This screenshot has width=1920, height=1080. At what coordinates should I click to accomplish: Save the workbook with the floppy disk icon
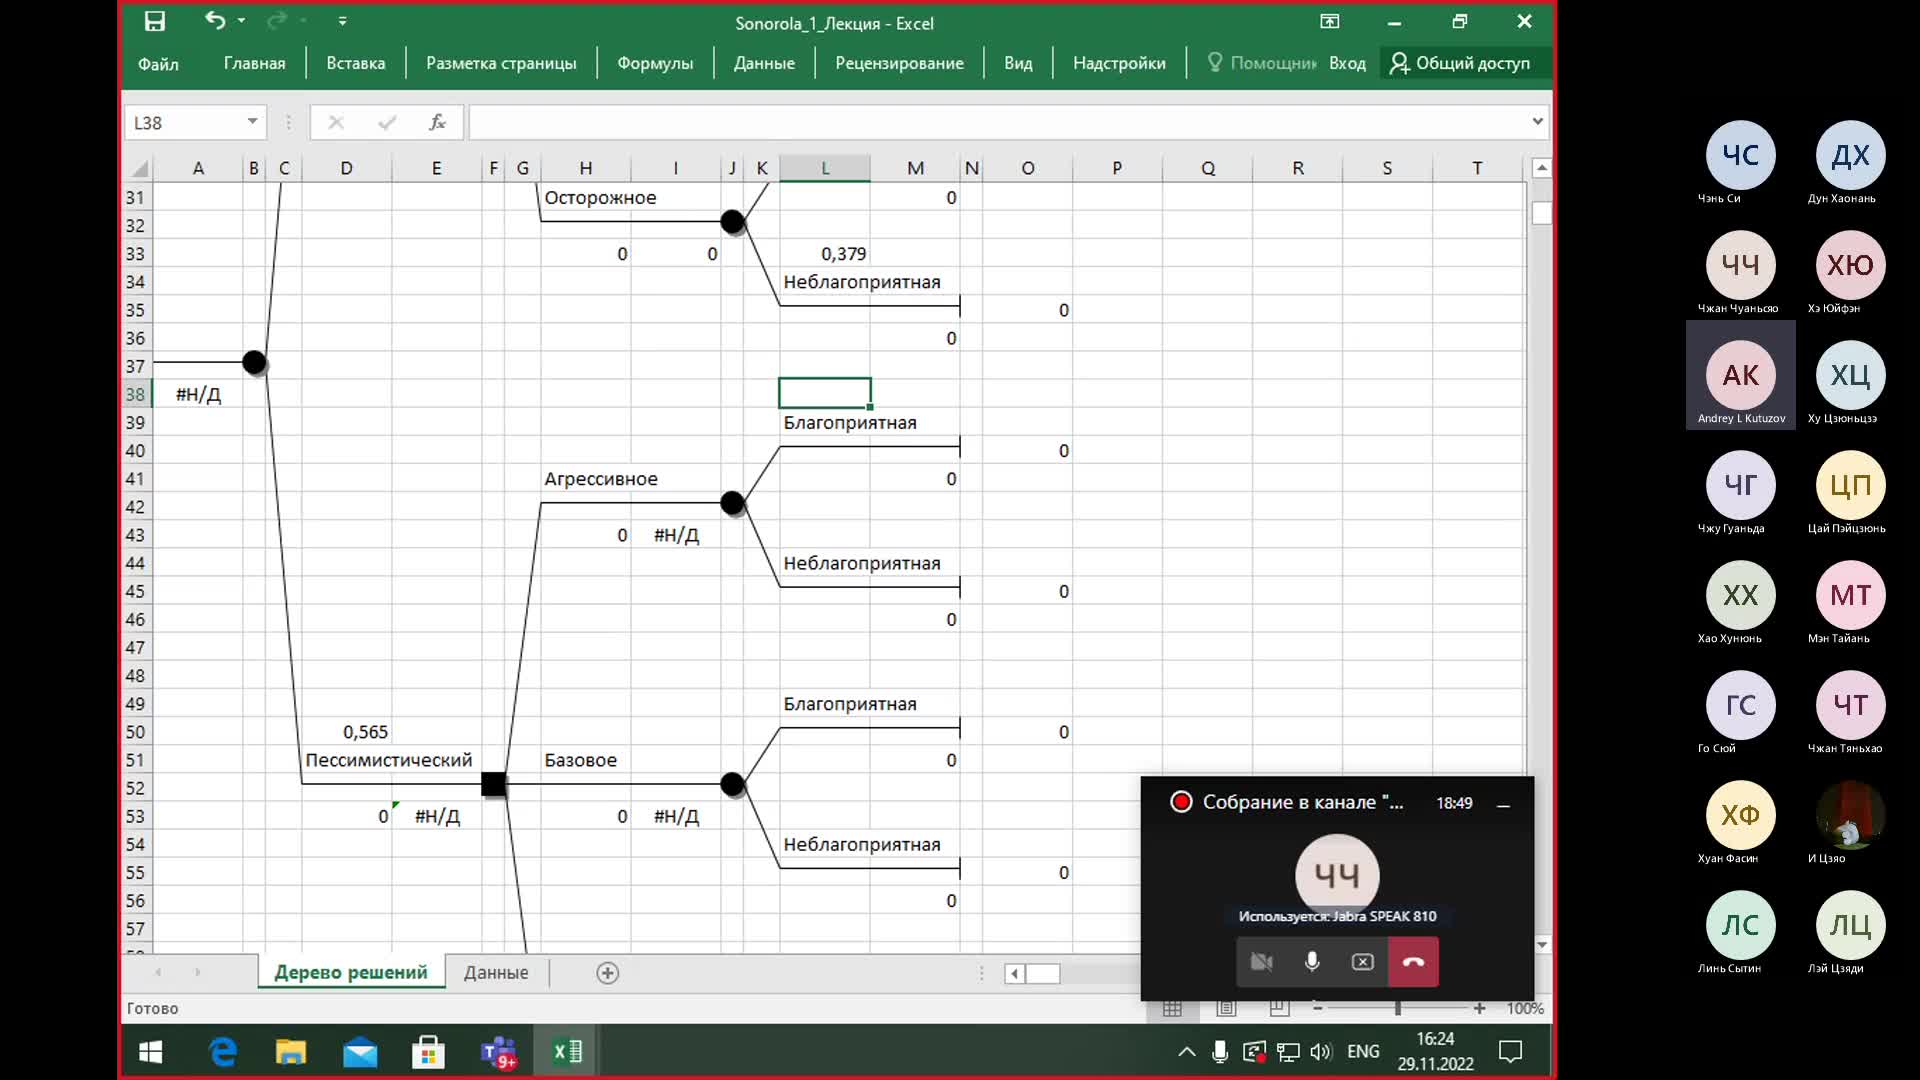155,21
